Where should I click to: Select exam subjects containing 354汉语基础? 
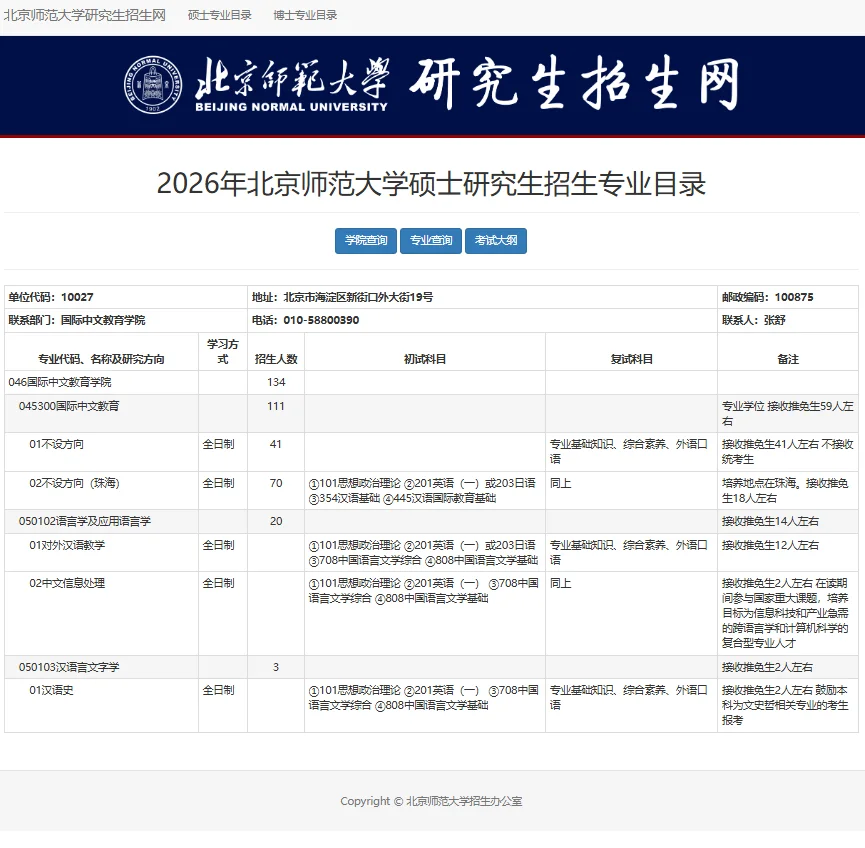tap(423, 490)
